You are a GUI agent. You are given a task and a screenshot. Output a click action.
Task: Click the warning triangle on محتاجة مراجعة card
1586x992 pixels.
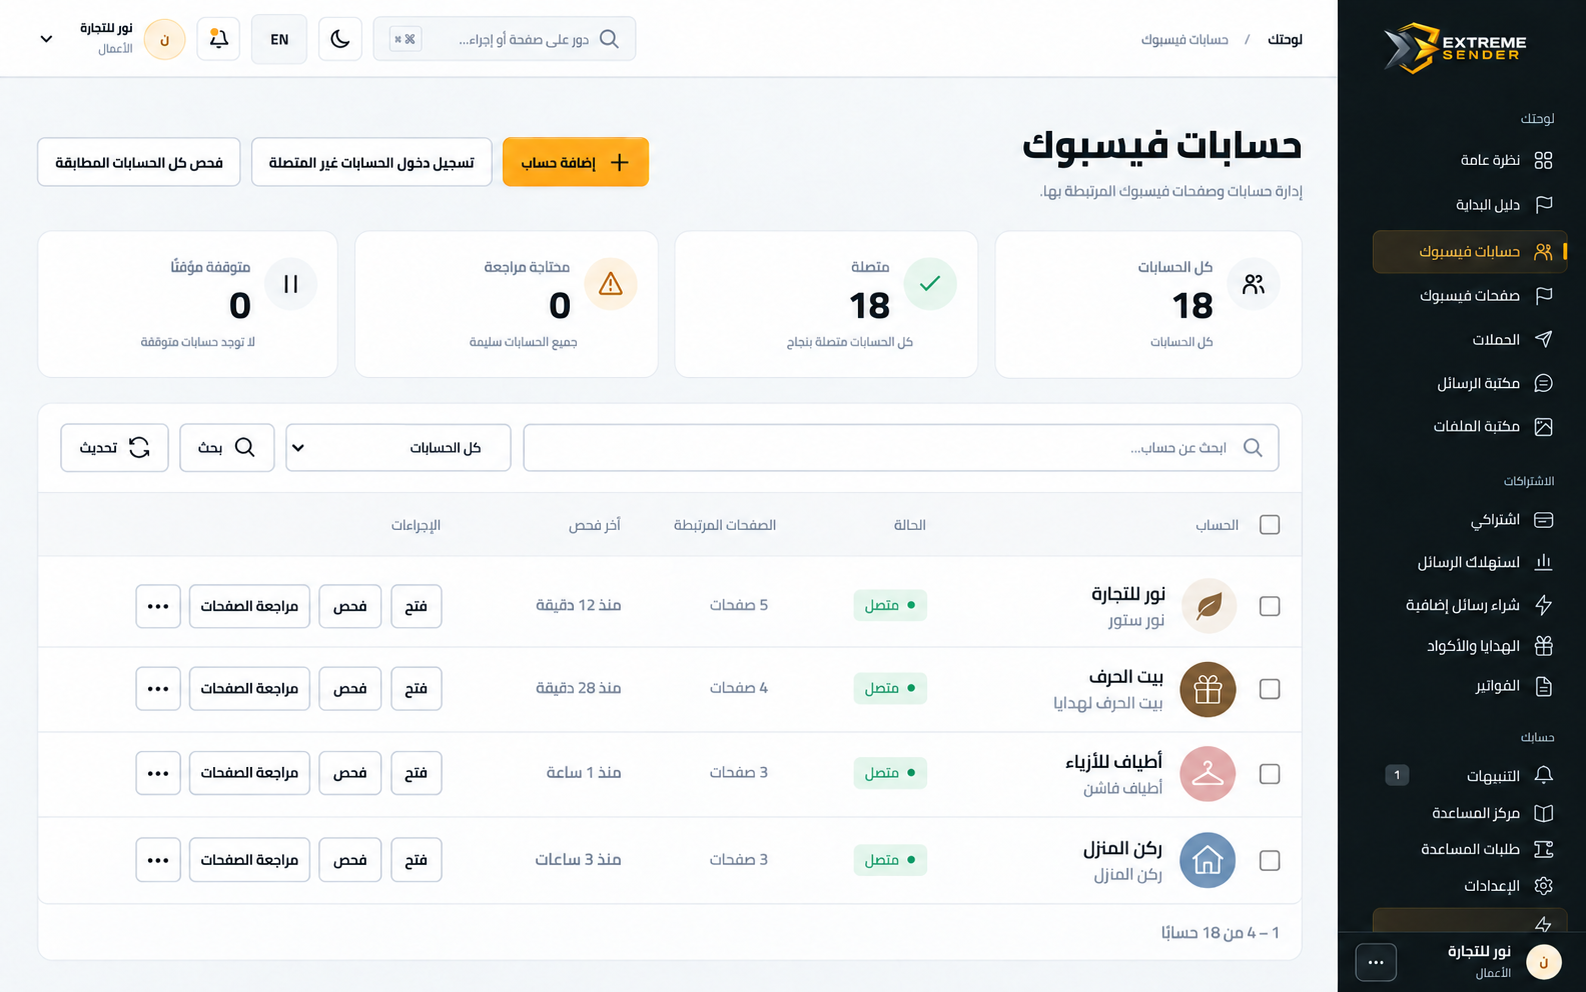point(611,284)
